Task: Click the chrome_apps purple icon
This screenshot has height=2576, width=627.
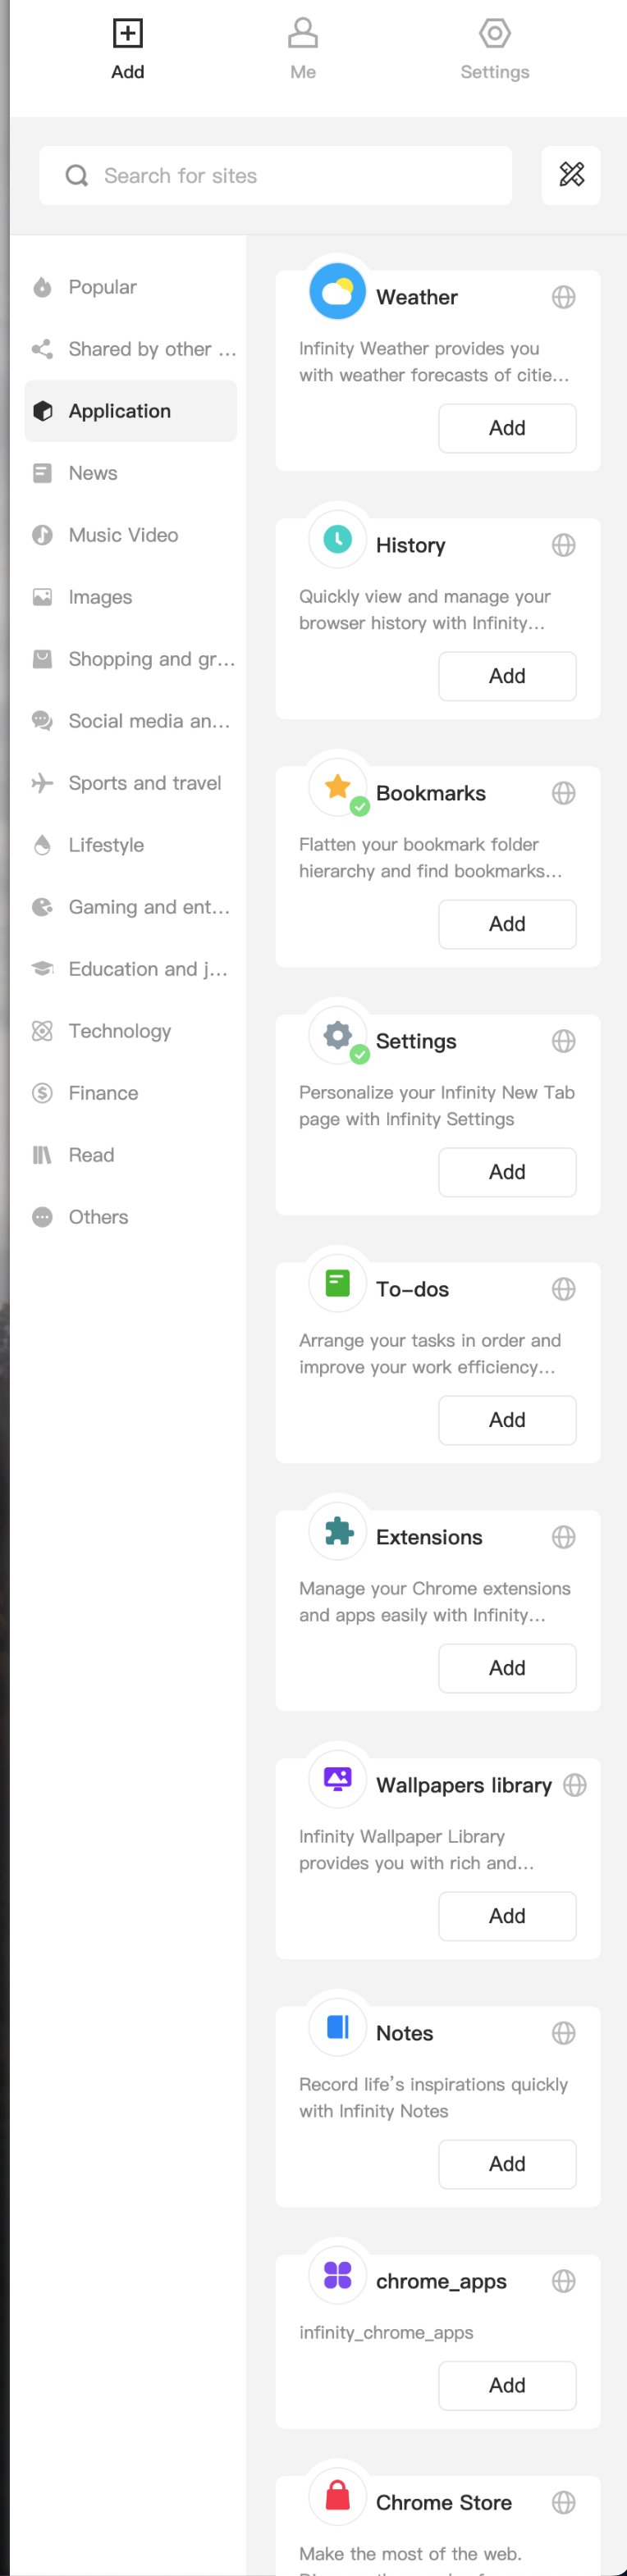Action: (x=337, y=2275)
